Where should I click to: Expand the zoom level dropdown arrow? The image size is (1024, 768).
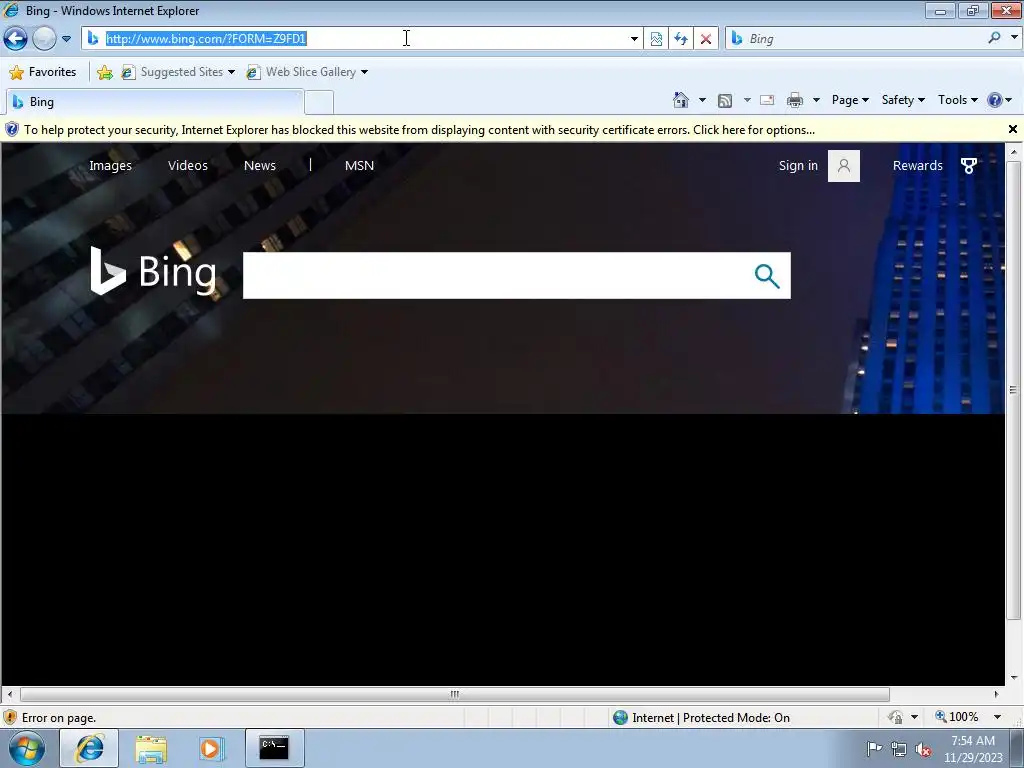[x=997, y=717]
